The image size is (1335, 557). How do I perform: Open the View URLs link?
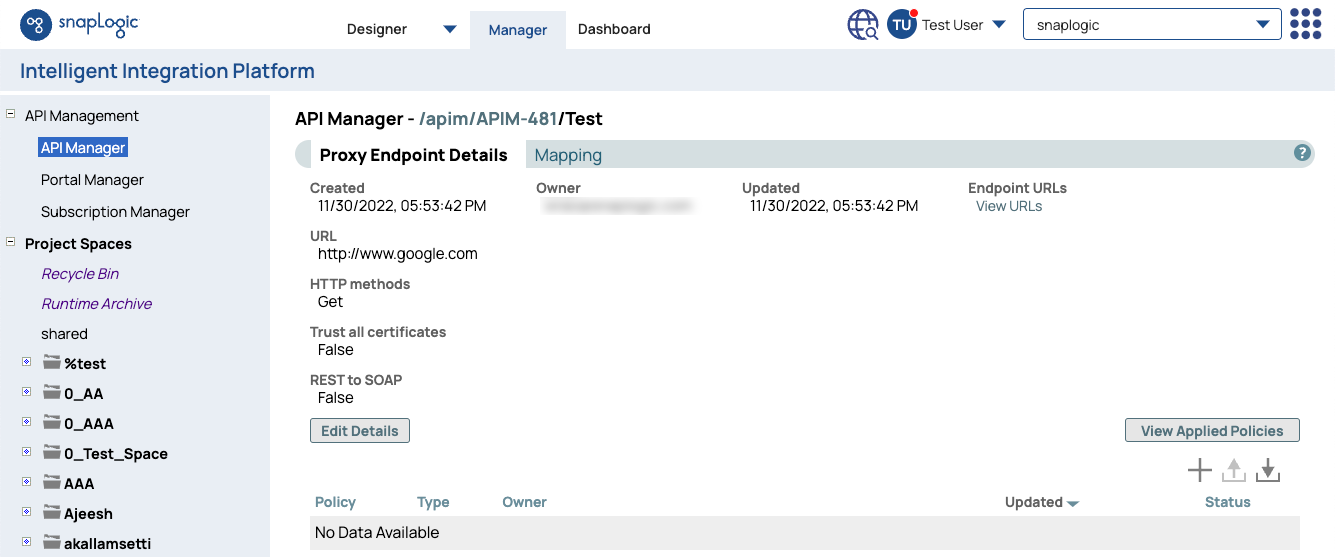1009,206
